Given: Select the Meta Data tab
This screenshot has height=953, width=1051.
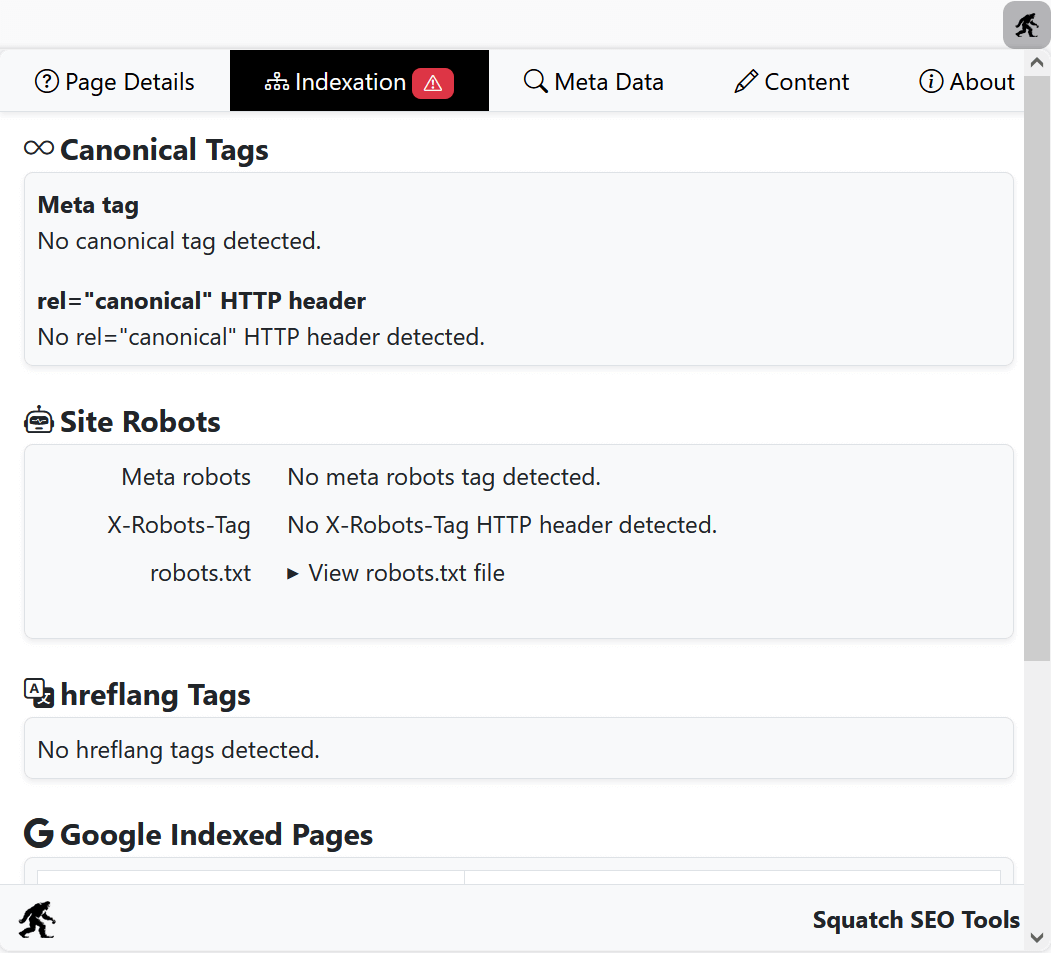Looking at the screenshot, I should click(593, 81).
